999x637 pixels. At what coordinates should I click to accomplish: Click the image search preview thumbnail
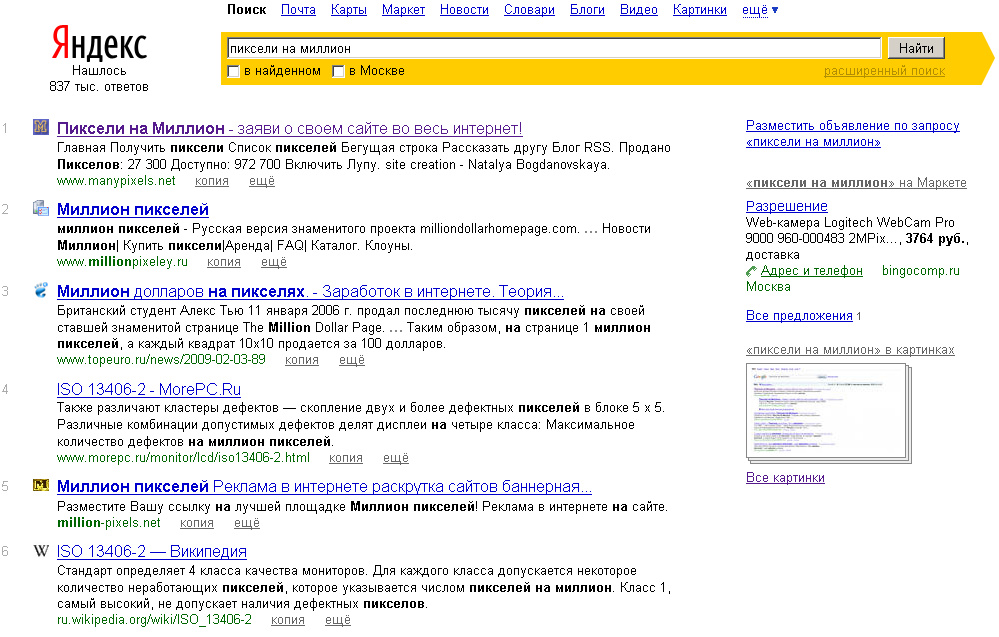(x=828, y=412)
